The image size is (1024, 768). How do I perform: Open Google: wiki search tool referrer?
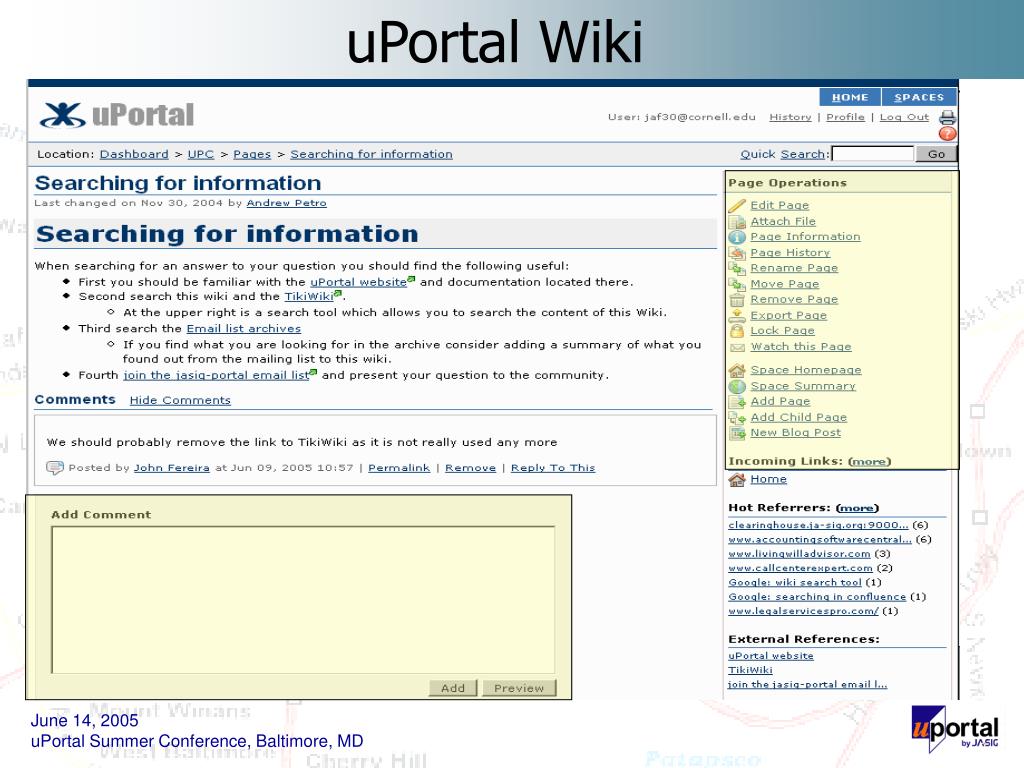tap(795, 583)
